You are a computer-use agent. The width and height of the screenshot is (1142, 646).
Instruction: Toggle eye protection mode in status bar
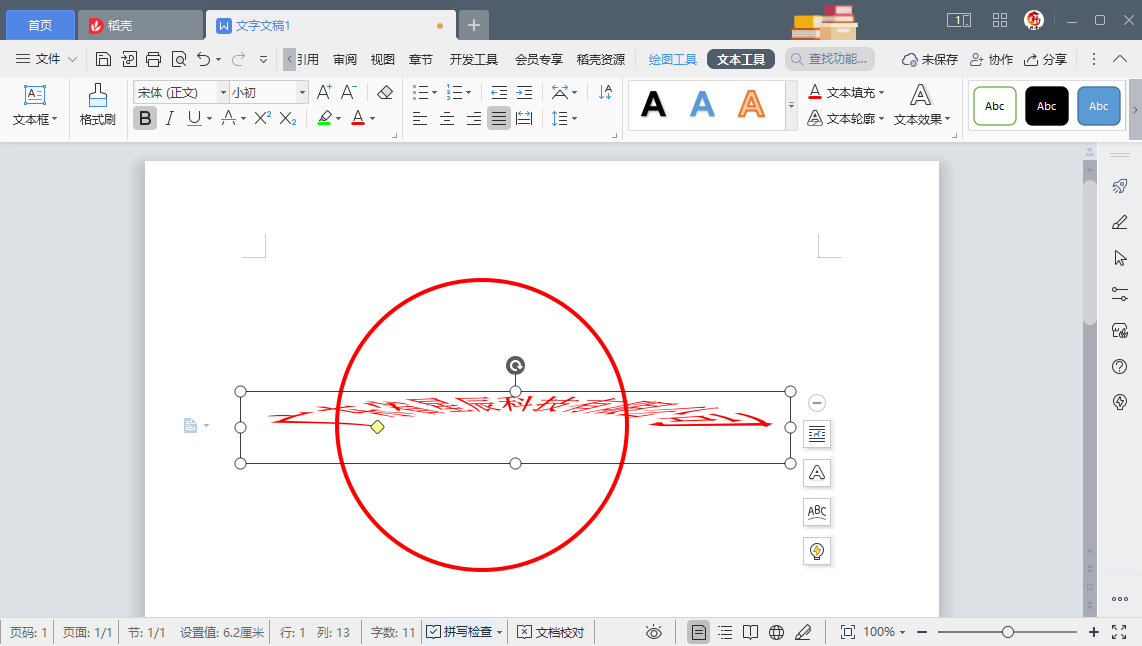(654, 632)
